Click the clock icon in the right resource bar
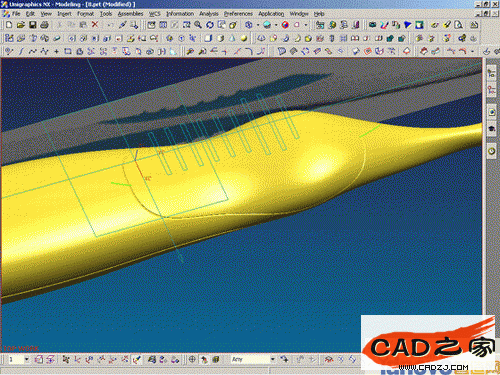500x375 pixels. tap(492, 151)
